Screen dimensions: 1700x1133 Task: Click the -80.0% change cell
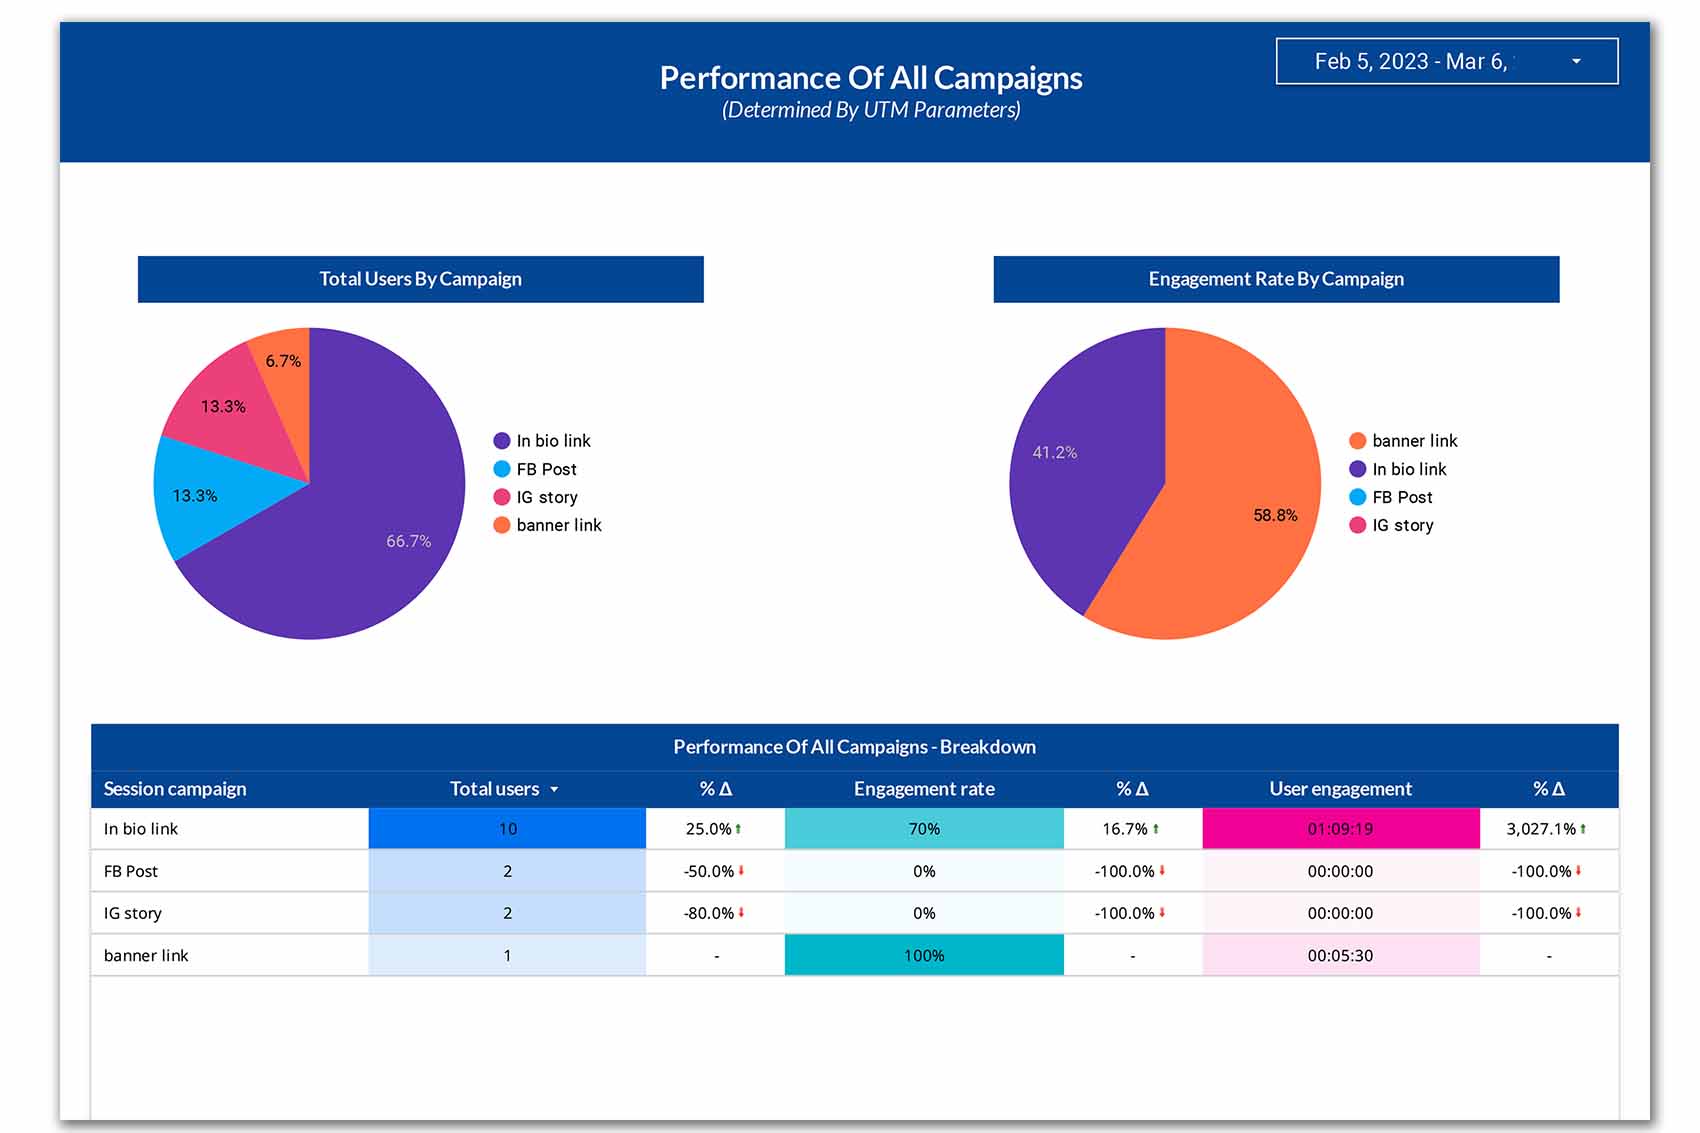pos(715,913)
